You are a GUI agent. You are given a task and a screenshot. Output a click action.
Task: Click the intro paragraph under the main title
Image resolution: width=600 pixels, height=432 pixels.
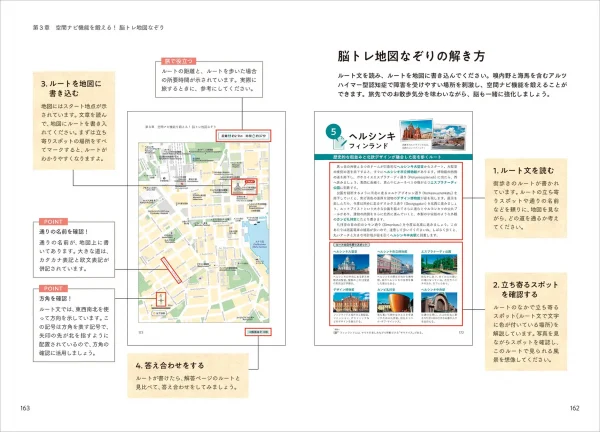point(452,85)
